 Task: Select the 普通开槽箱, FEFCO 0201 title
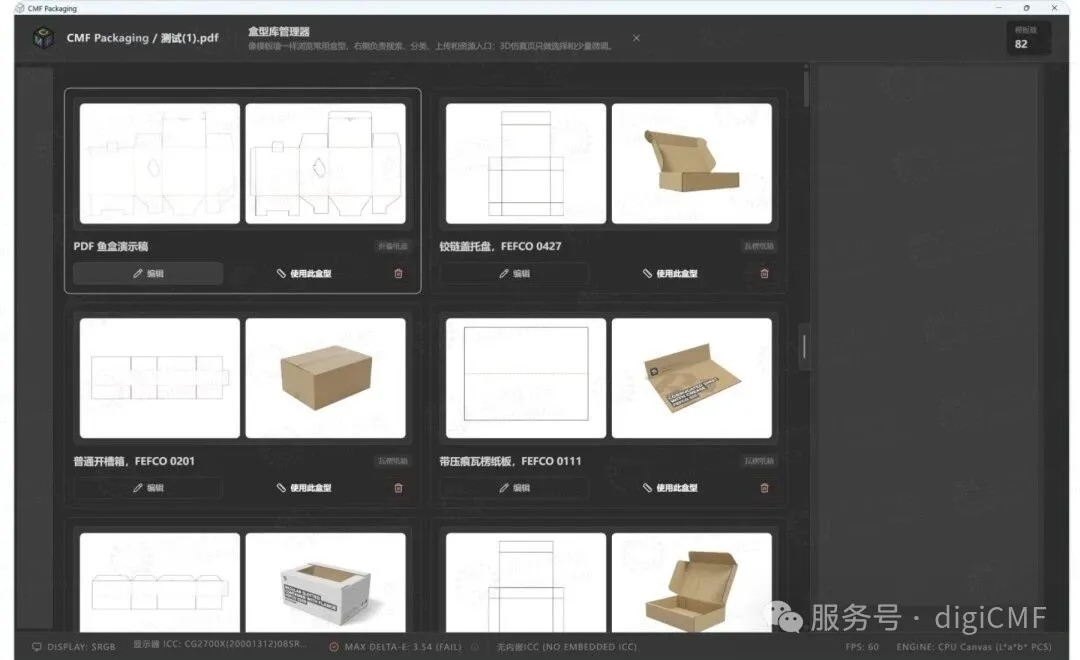(x=134, y=461)
